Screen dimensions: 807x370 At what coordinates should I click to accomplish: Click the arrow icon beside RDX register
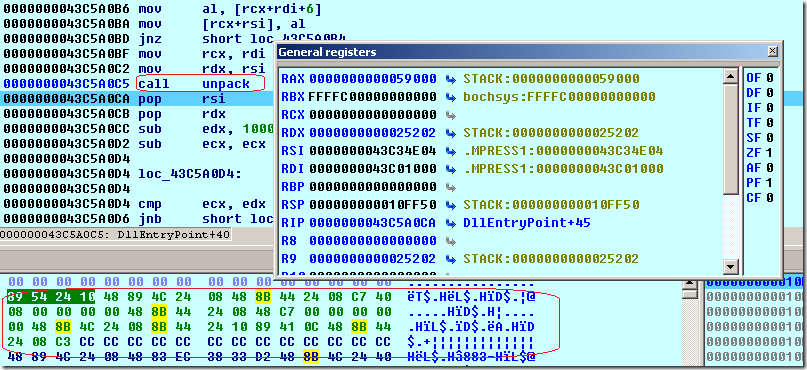click(450, 133)
